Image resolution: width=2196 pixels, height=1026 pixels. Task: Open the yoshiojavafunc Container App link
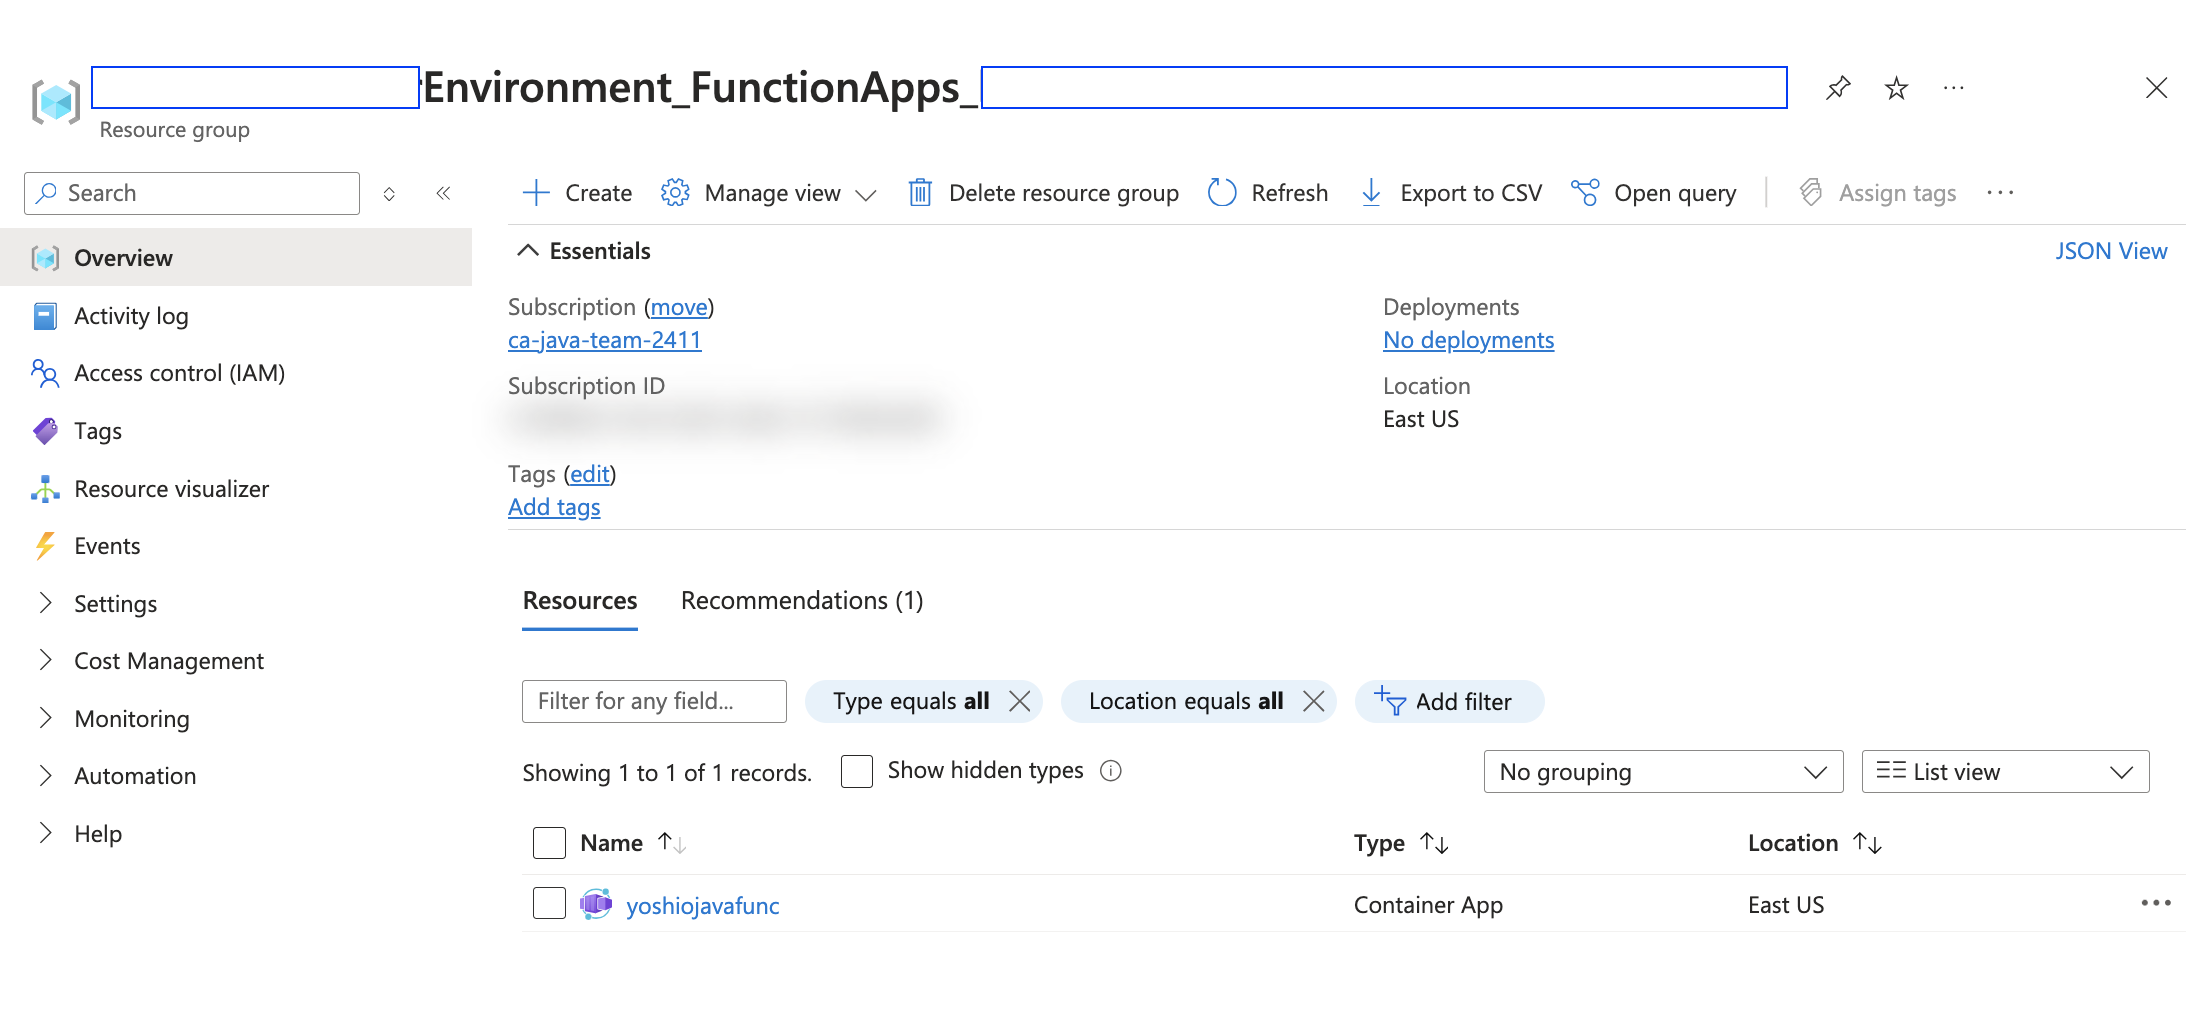pos(702,906)
